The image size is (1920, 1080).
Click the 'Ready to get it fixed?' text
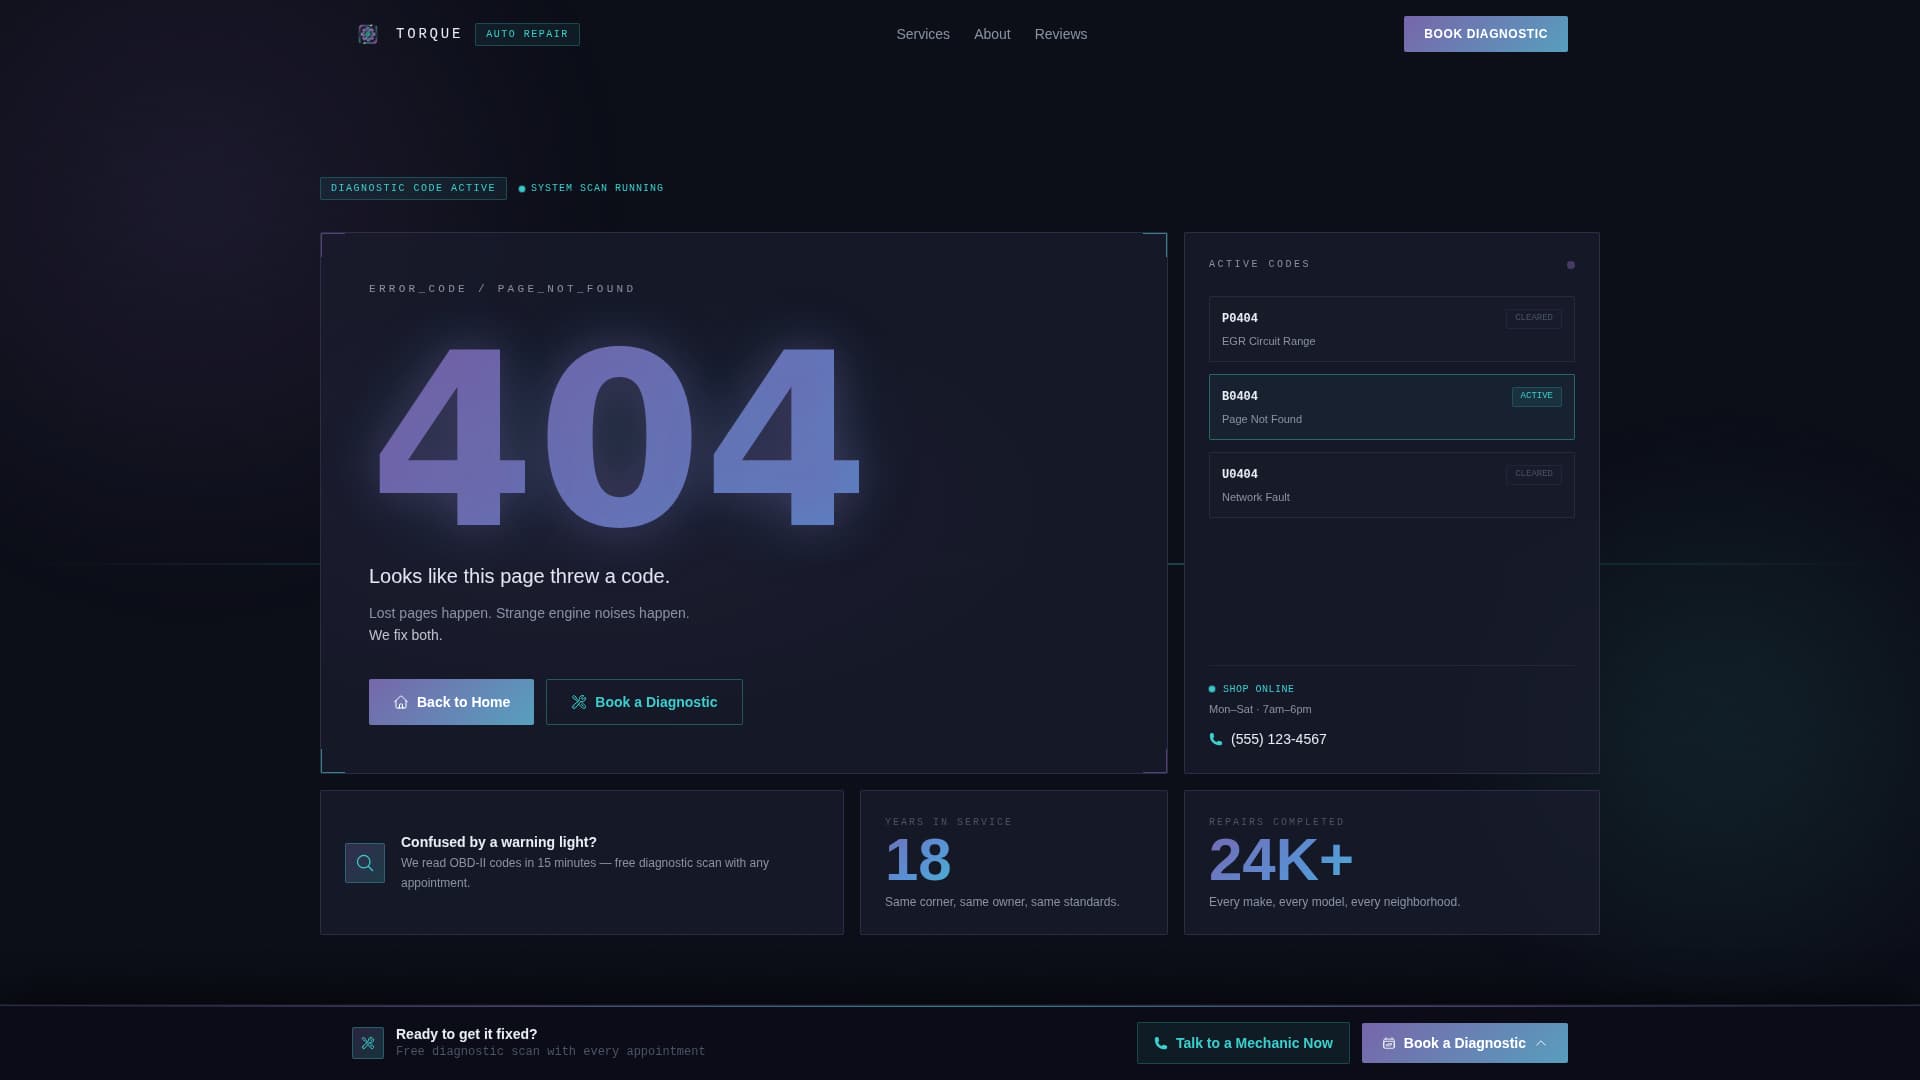pos(467,1034)
